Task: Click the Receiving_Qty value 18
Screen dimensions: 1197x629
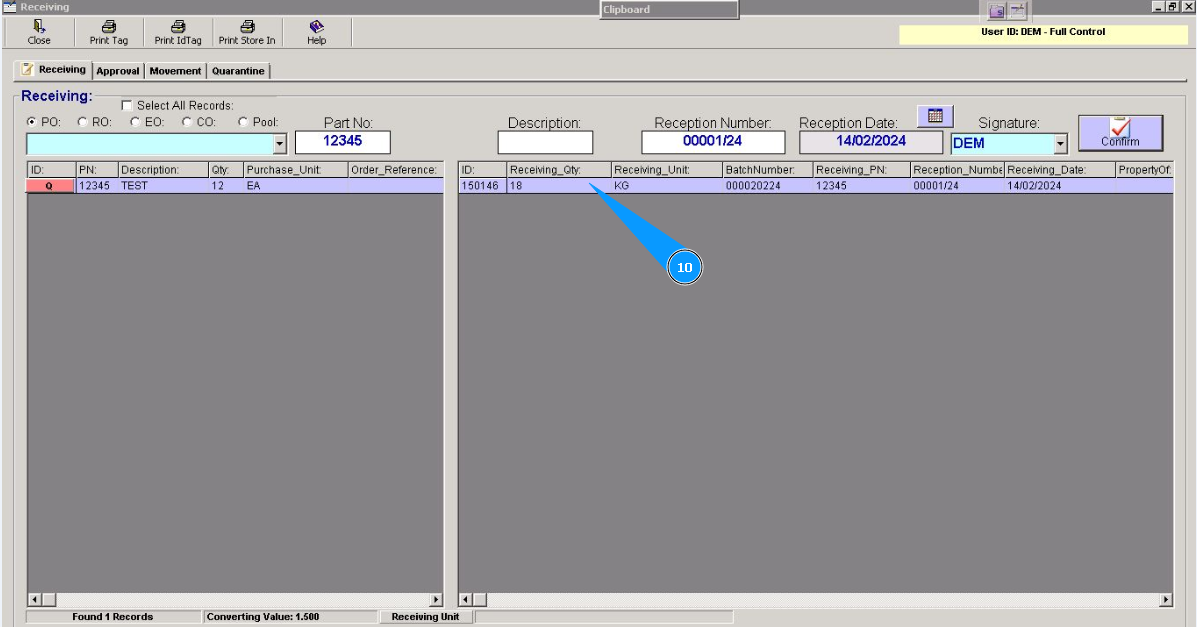Action: point(559,185)
